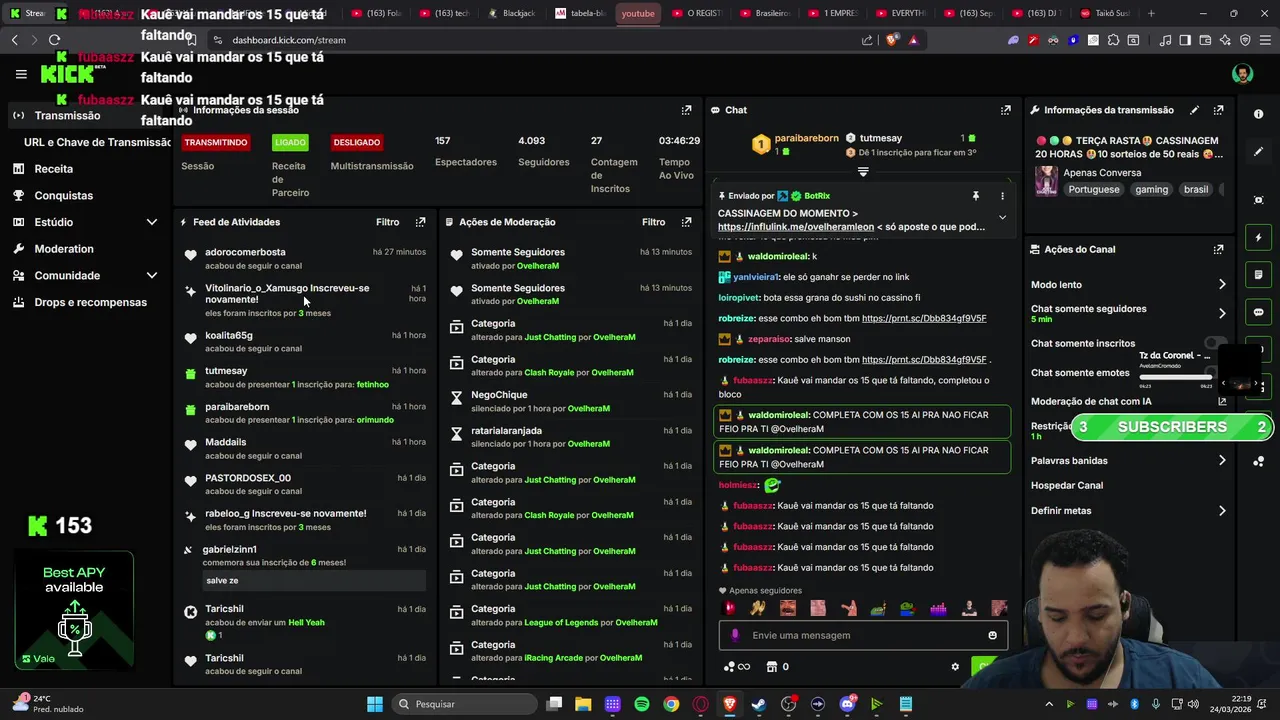Open Palavras banidas arrow
Image resolution: width=1280 pixels, height=720 pixels.
tap(1221, 461)
